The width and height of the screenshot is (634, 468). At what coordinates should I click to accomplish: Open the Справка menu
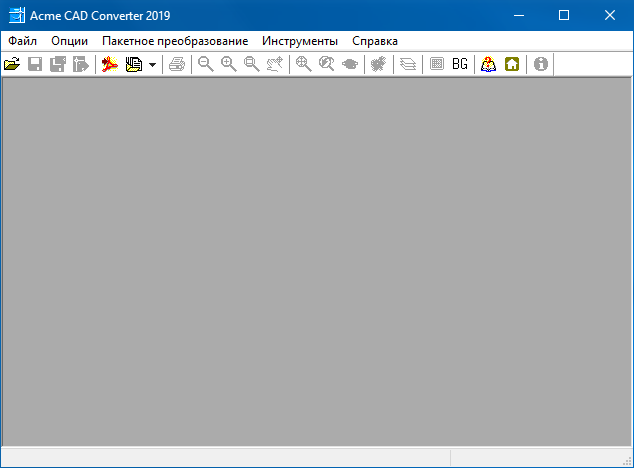click(375, 41)
